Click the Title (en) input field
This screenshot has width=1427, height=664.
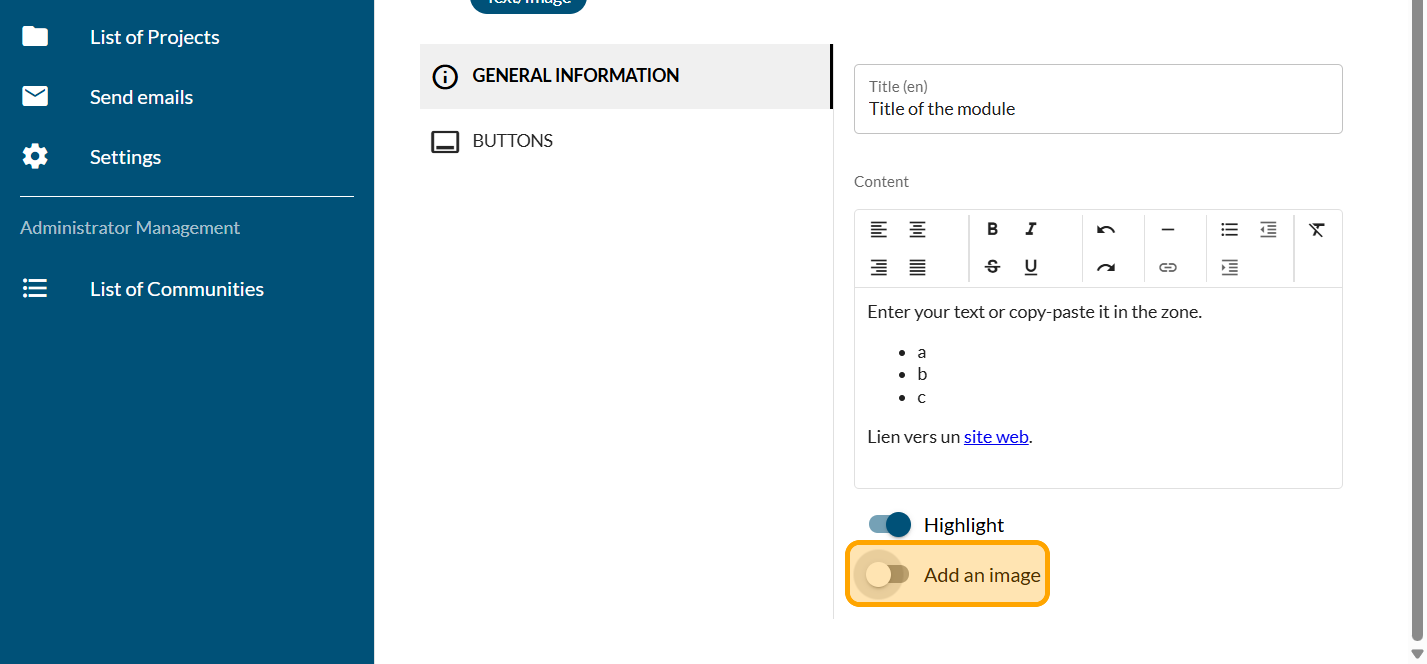[x=1097, y=109]
